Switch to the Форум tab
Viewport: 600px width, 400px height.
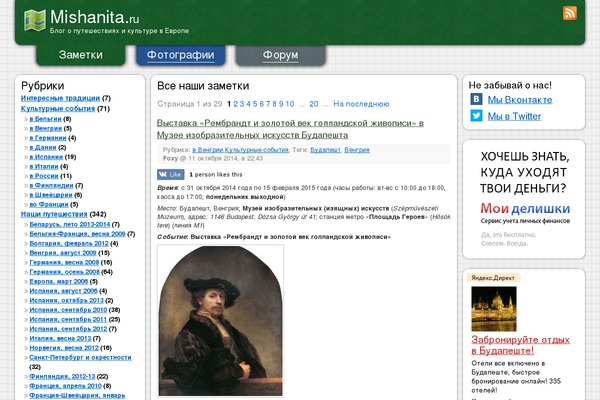[280, 55]
